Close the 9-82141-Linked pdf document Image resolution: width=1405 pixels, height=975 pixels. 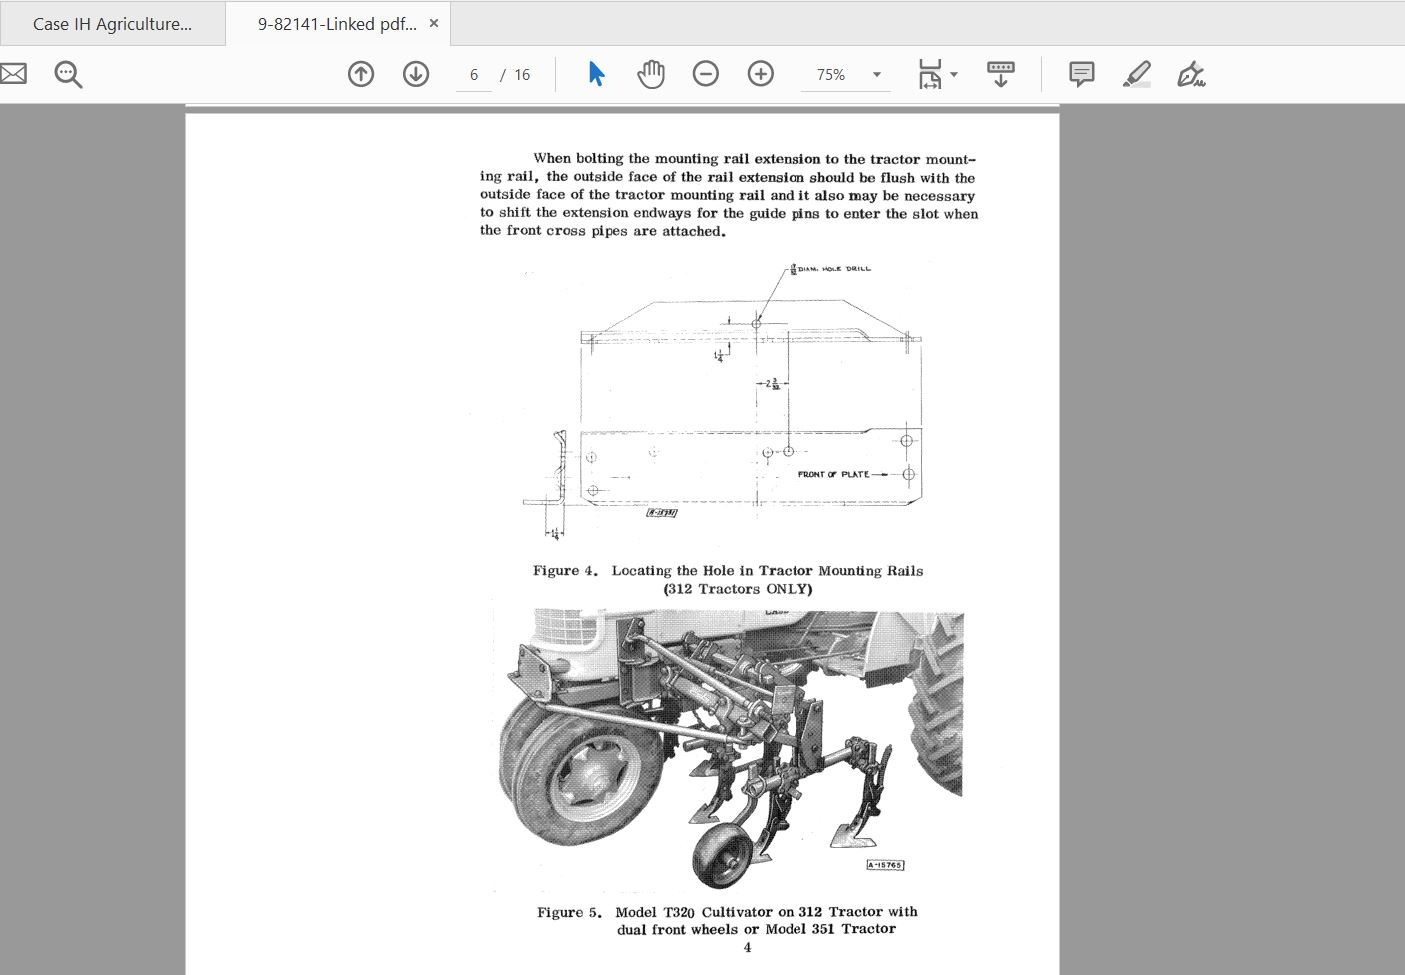433,22
